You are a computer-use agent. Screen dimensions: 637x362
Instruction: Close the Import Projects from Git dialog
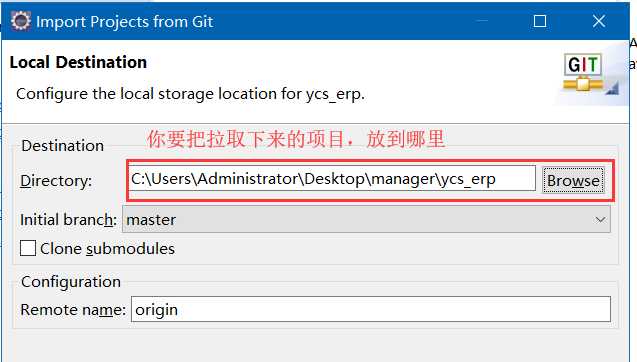pyautogui.click(x=599, y=21)
